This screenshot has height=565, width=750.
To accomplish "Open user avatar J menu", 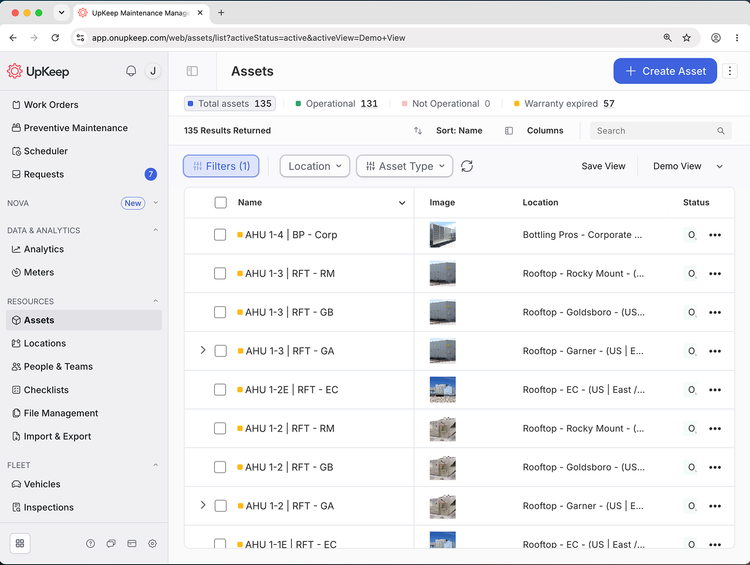I will click(153, 71).
